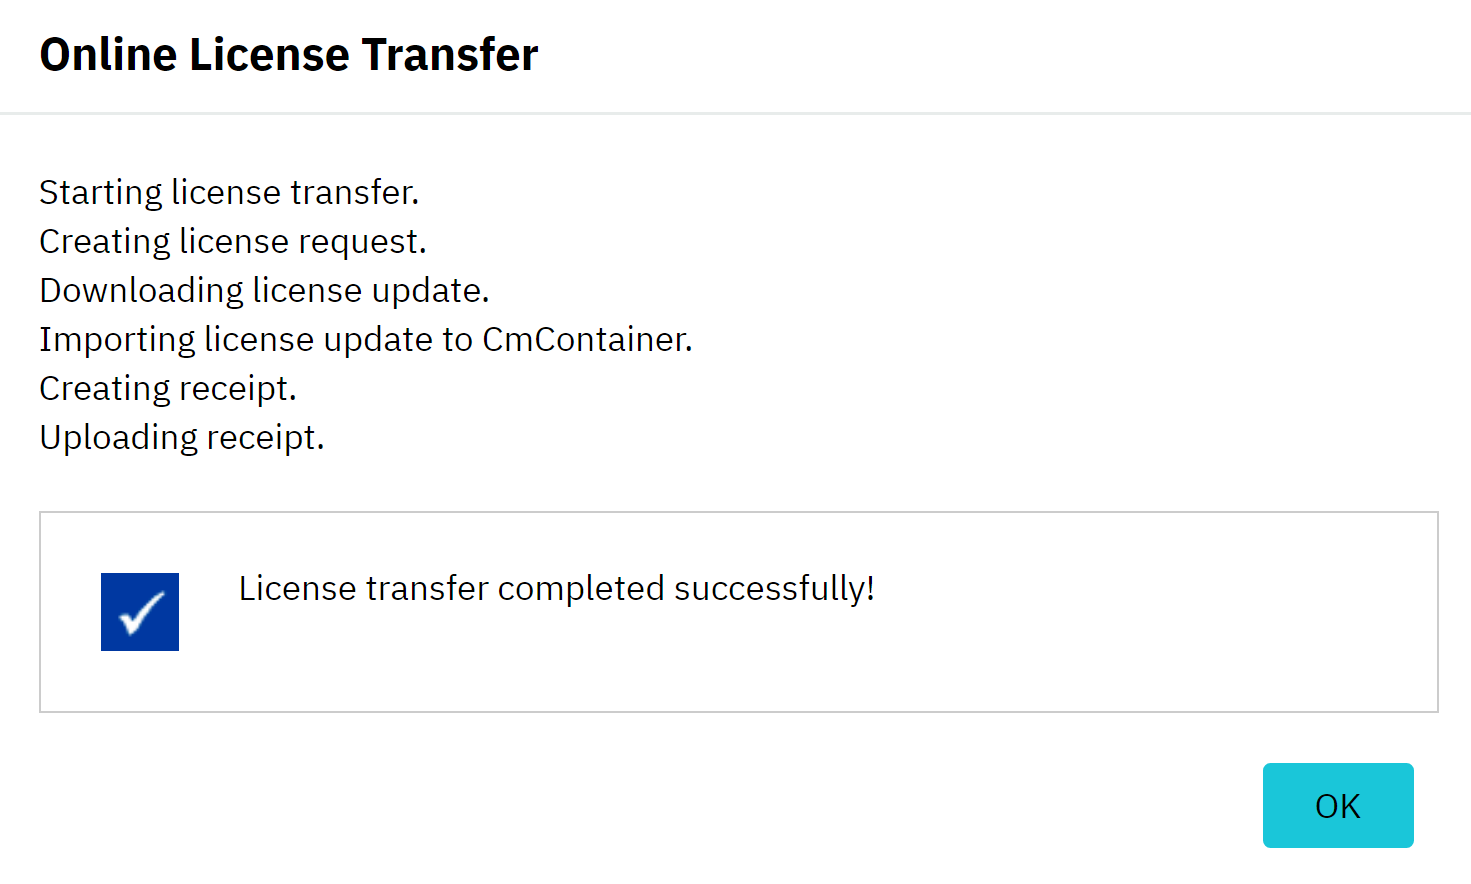The width and height of the screenshot is (1471, 884).
Task: Click the 'Uploading receipt.' status line
Action: click(x=182, y=437)
